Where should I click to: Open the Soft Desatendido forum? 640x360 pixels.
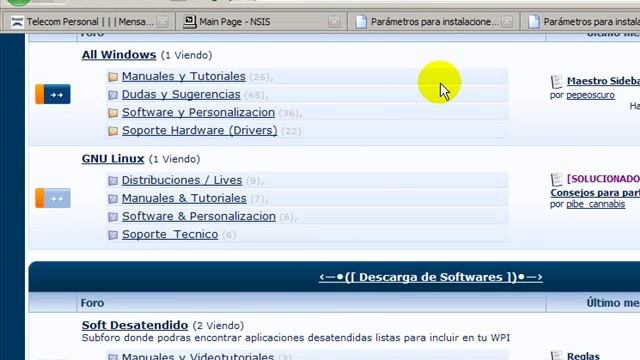(135, 325)
